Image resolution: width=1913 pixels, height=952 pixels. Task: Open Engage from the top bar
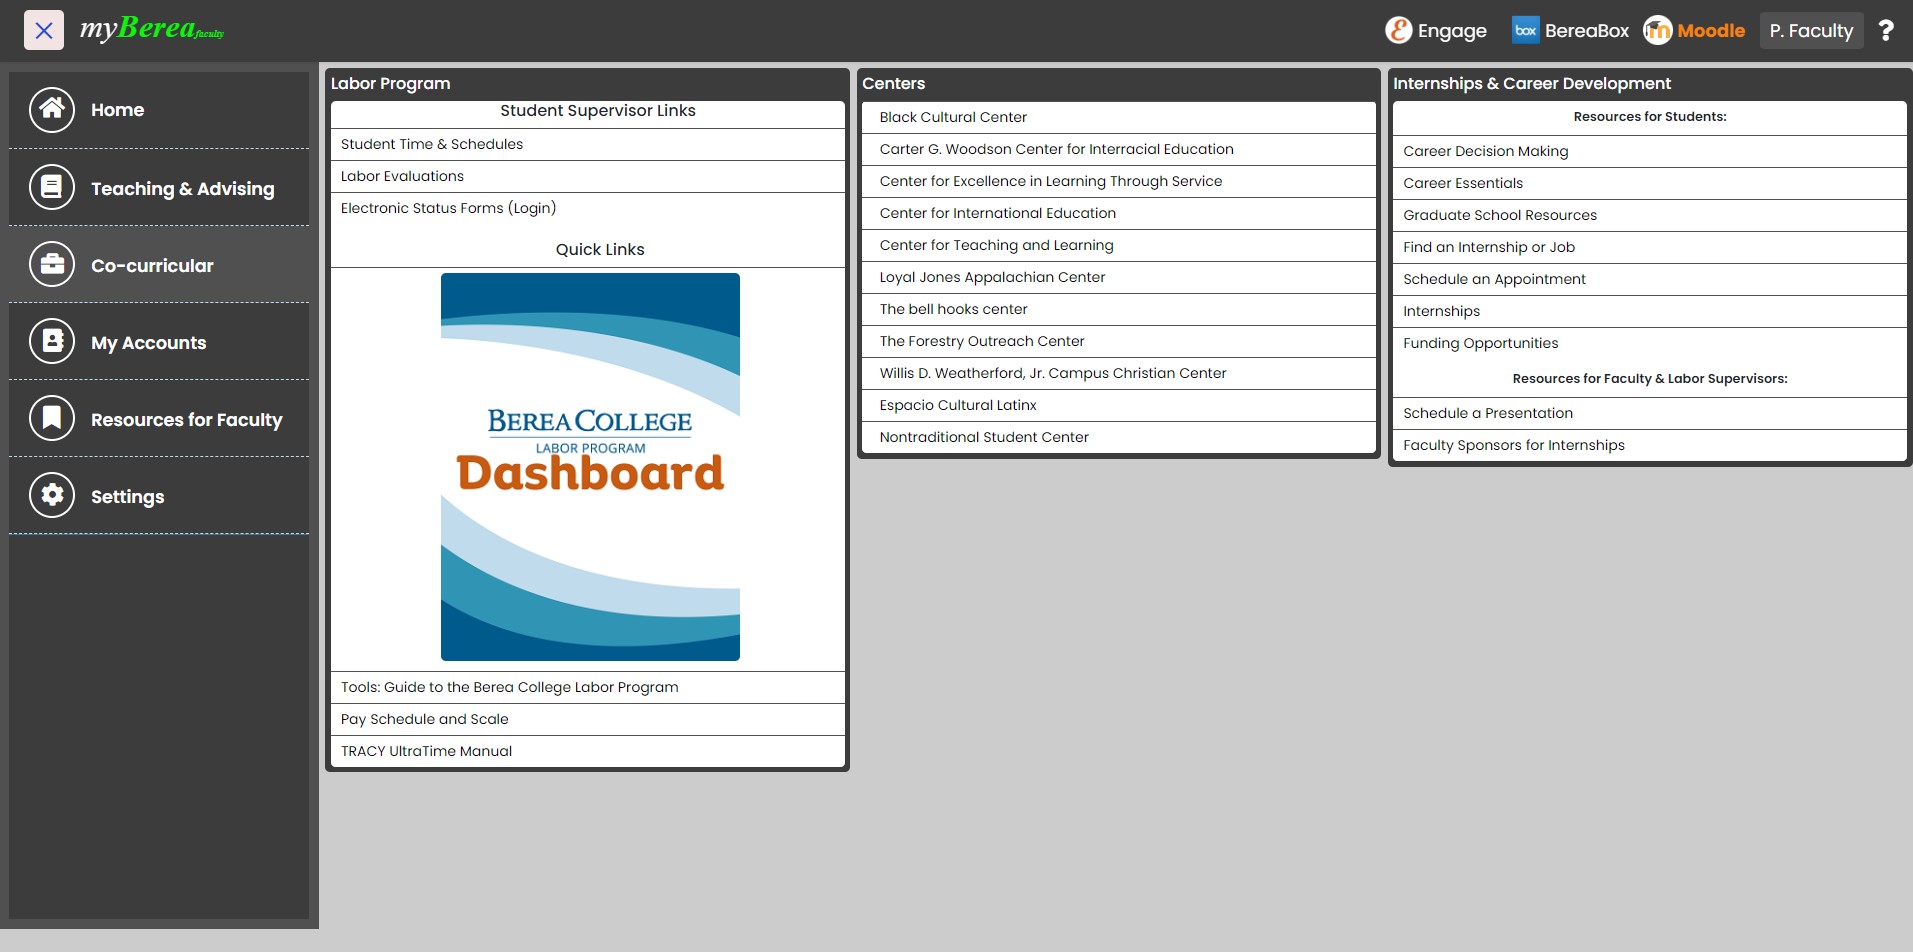pyautogui.click(x=1436, y=31)
